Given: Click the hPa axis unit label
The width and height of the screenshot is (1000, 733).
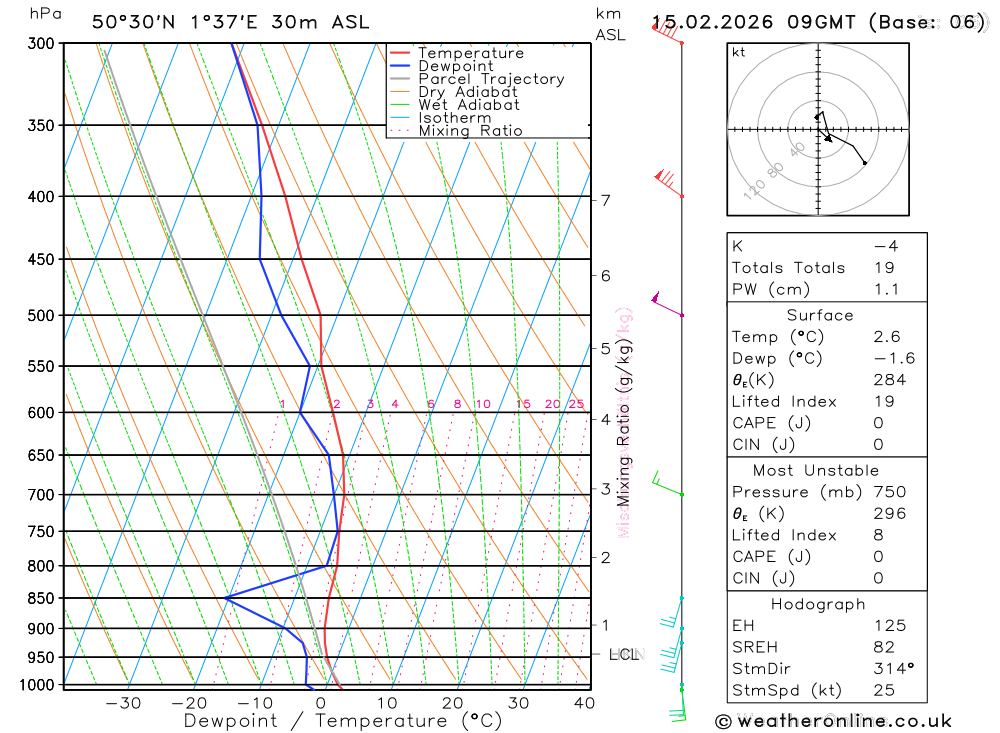Looking at the screenshot, I should coord(45,13).
